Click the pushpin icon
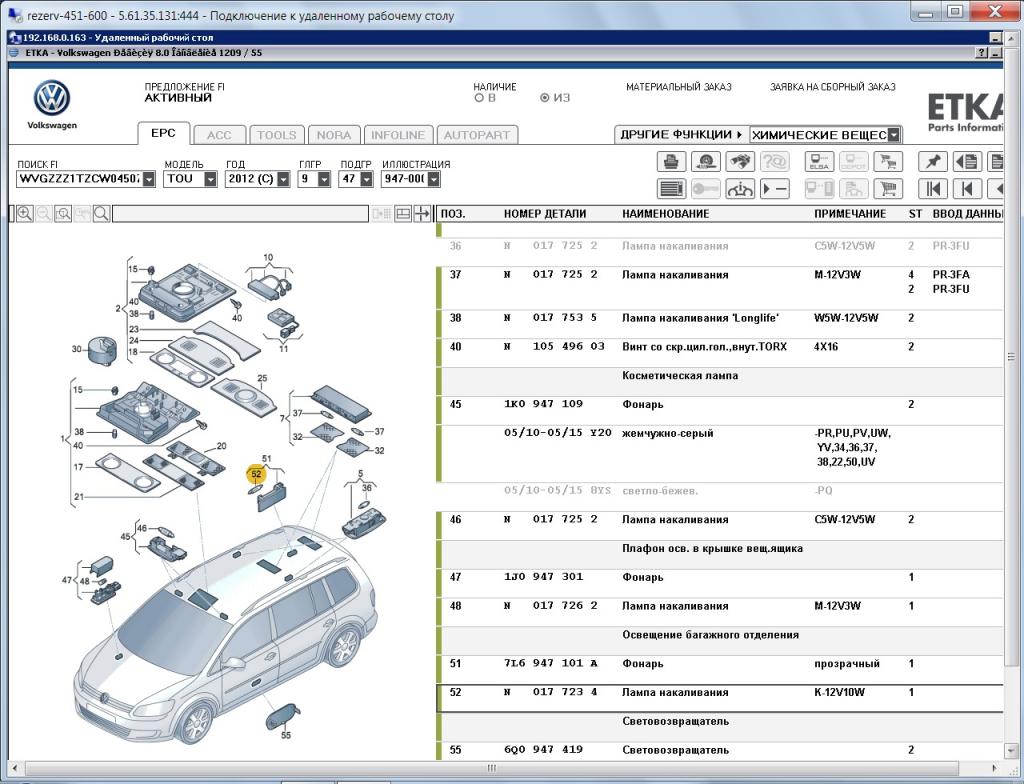Viewport: 1024px width, 784px height. tap(933, 161)
